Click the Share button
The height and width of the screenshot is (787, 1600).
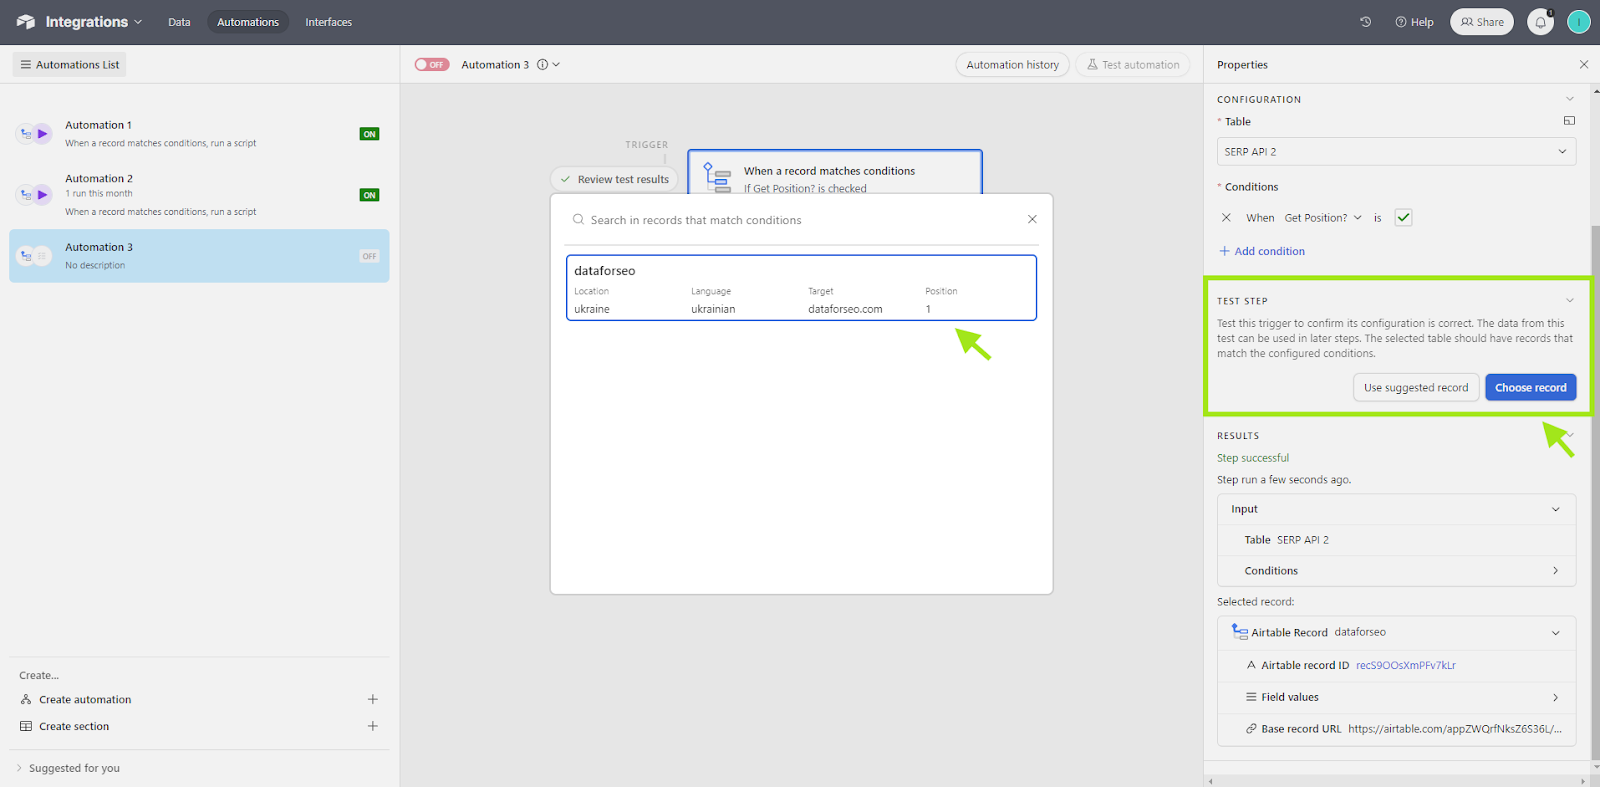(x=1482, y=22)
